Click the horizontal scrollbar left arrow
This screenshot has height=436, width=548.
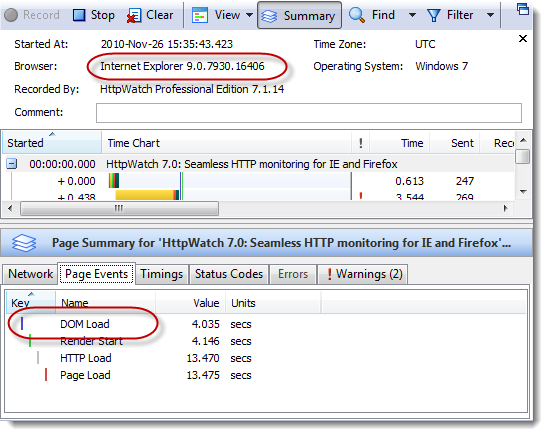pos(10,209)
